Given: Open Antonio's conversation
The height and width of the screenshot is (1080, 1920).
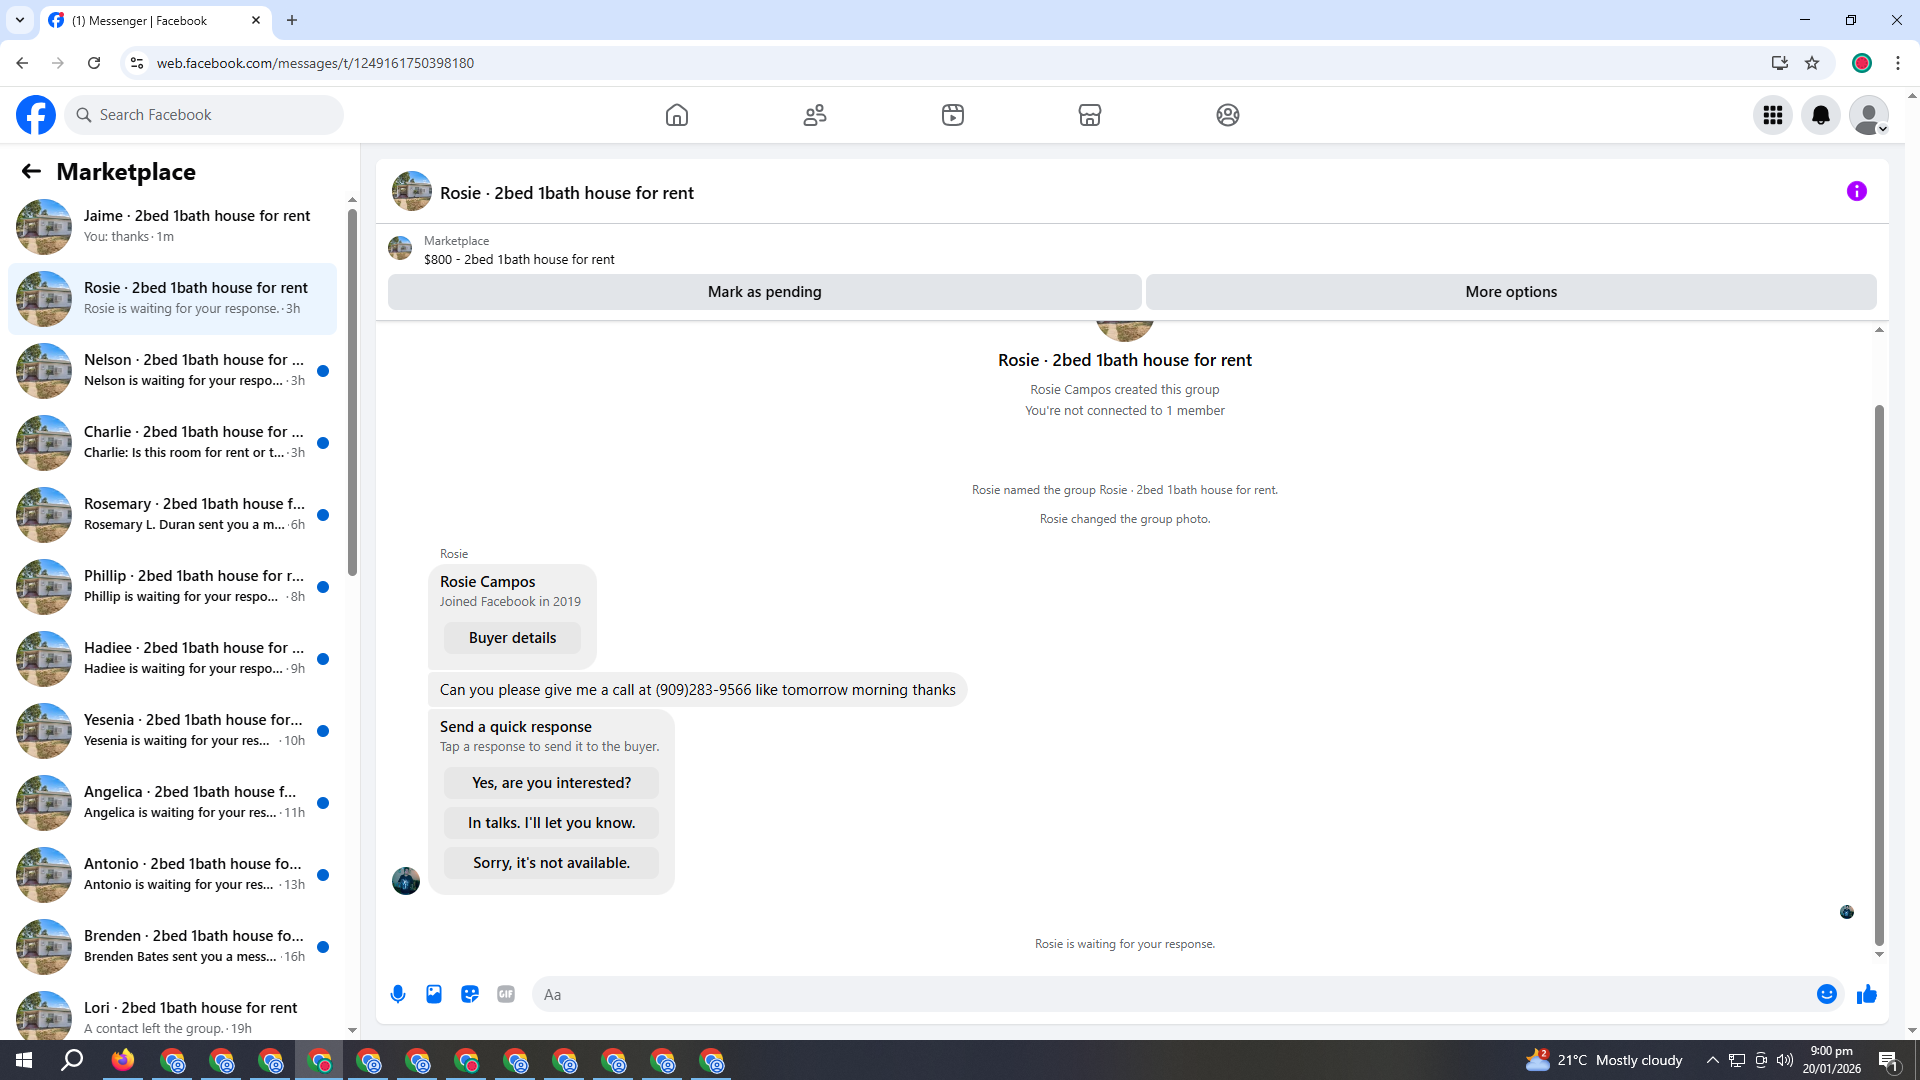Looking at the screenshot, I should [172, 875].
